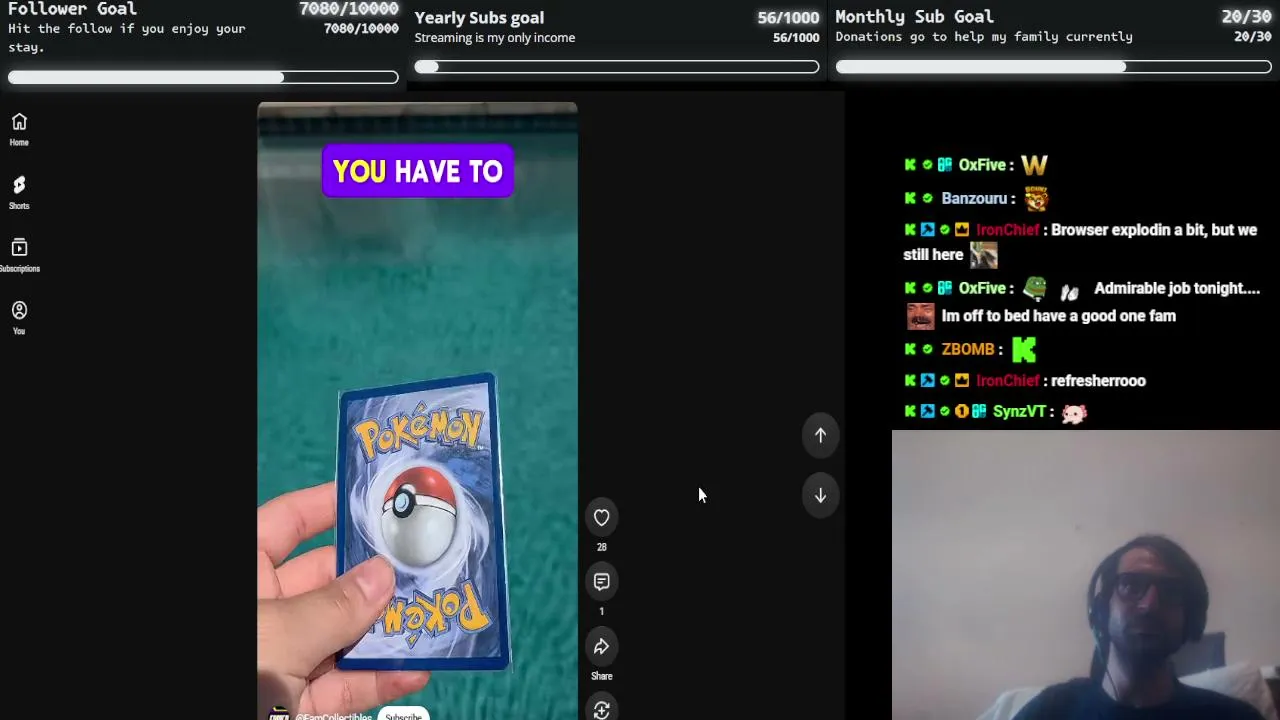Click the green Kick badge beside ZBOMB
This screenshot has width=1280, height=720.
pyautogui.click(x=910, y=349)
